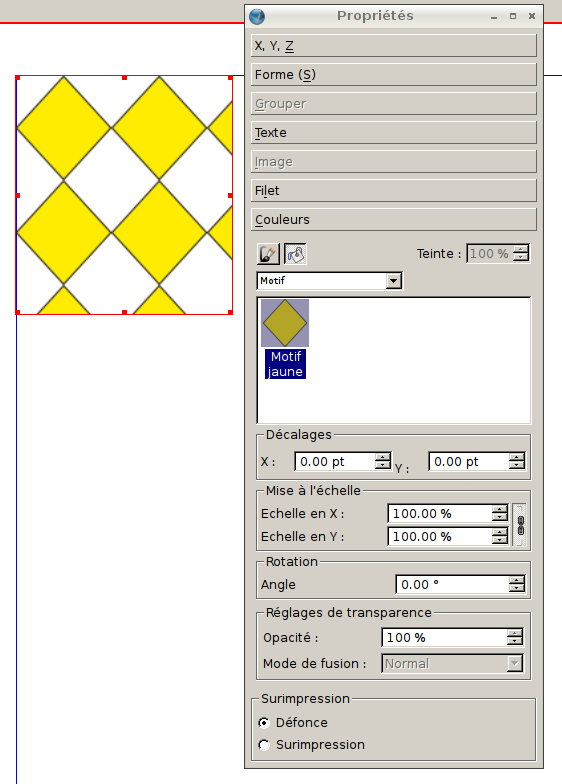This screenshot has width=562, height=784.
Task: Click the Opacité percentage field
Action: point(444,638)
